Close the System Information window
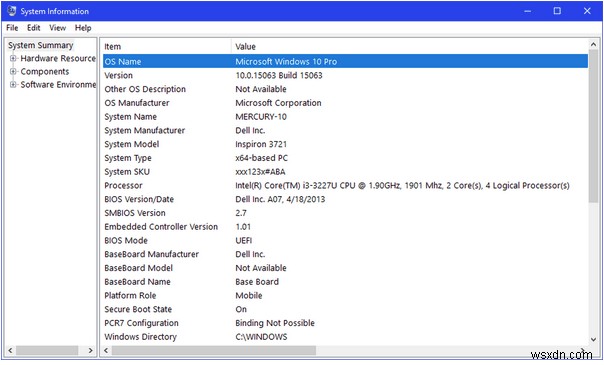The width and height of the screenshot is (604, 365). coord(587,11)
